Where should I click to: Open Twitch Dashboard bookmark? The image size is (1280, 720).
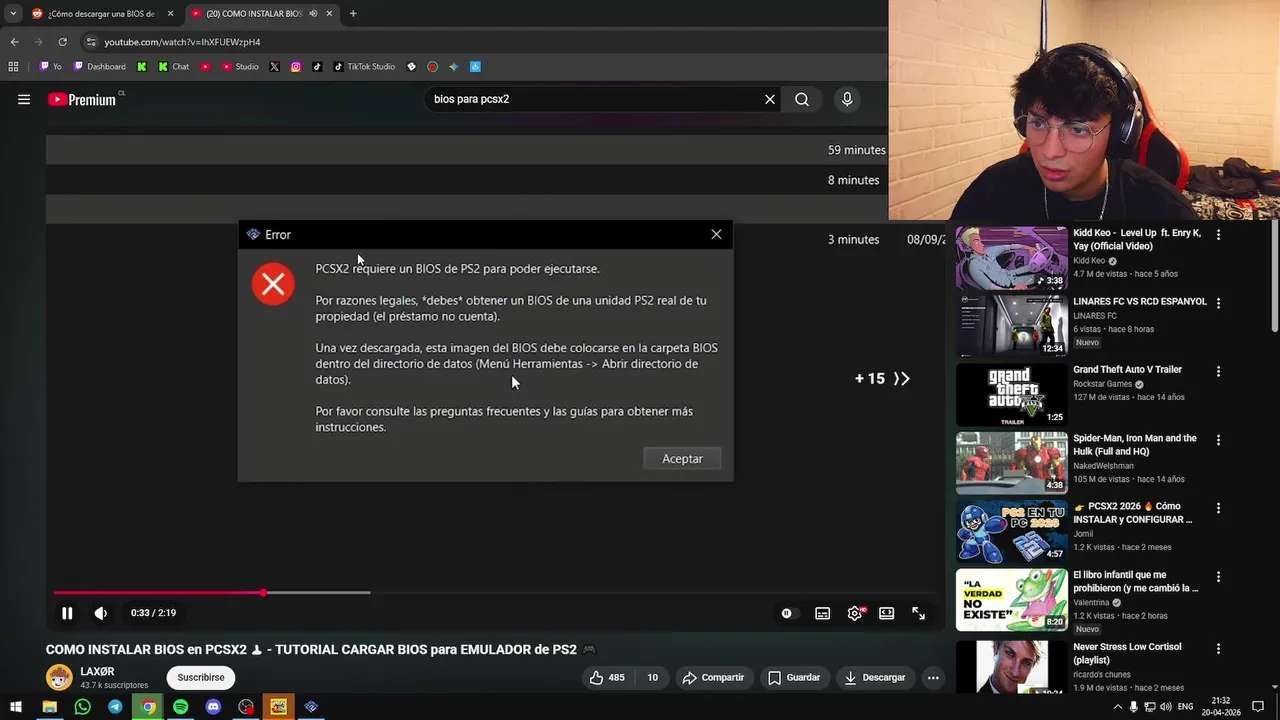tap(99, 67)
